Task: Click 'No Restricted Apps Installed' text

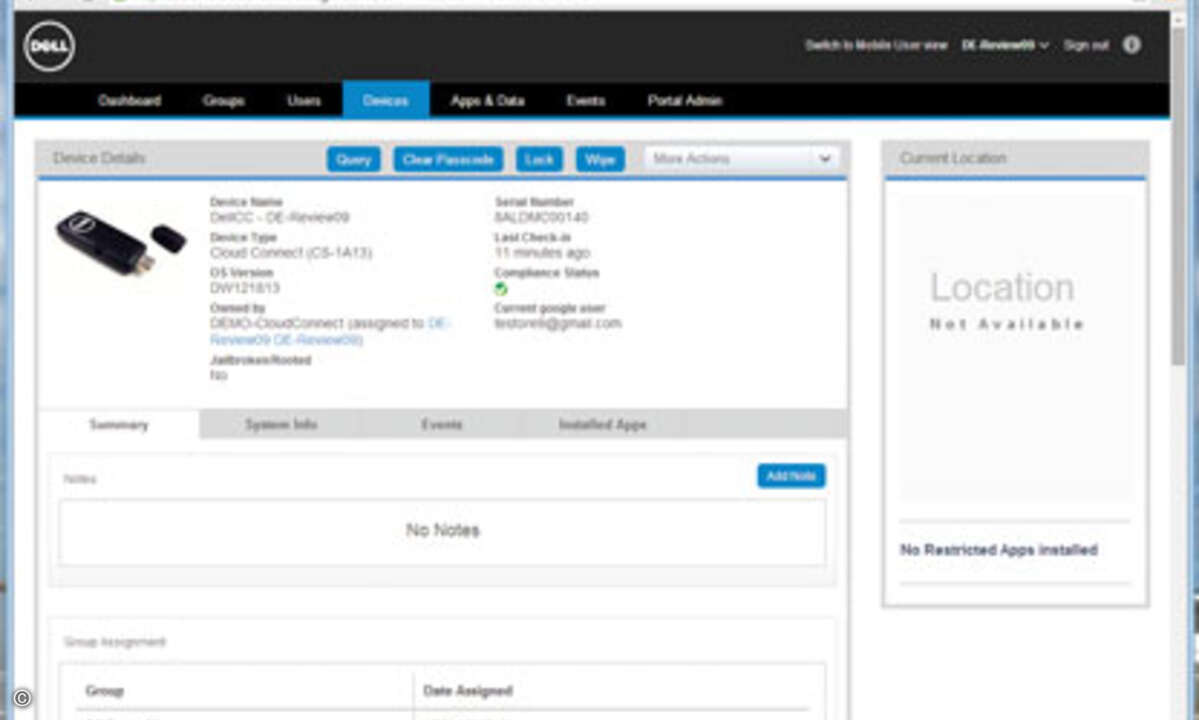Action: tap(999, 550)
